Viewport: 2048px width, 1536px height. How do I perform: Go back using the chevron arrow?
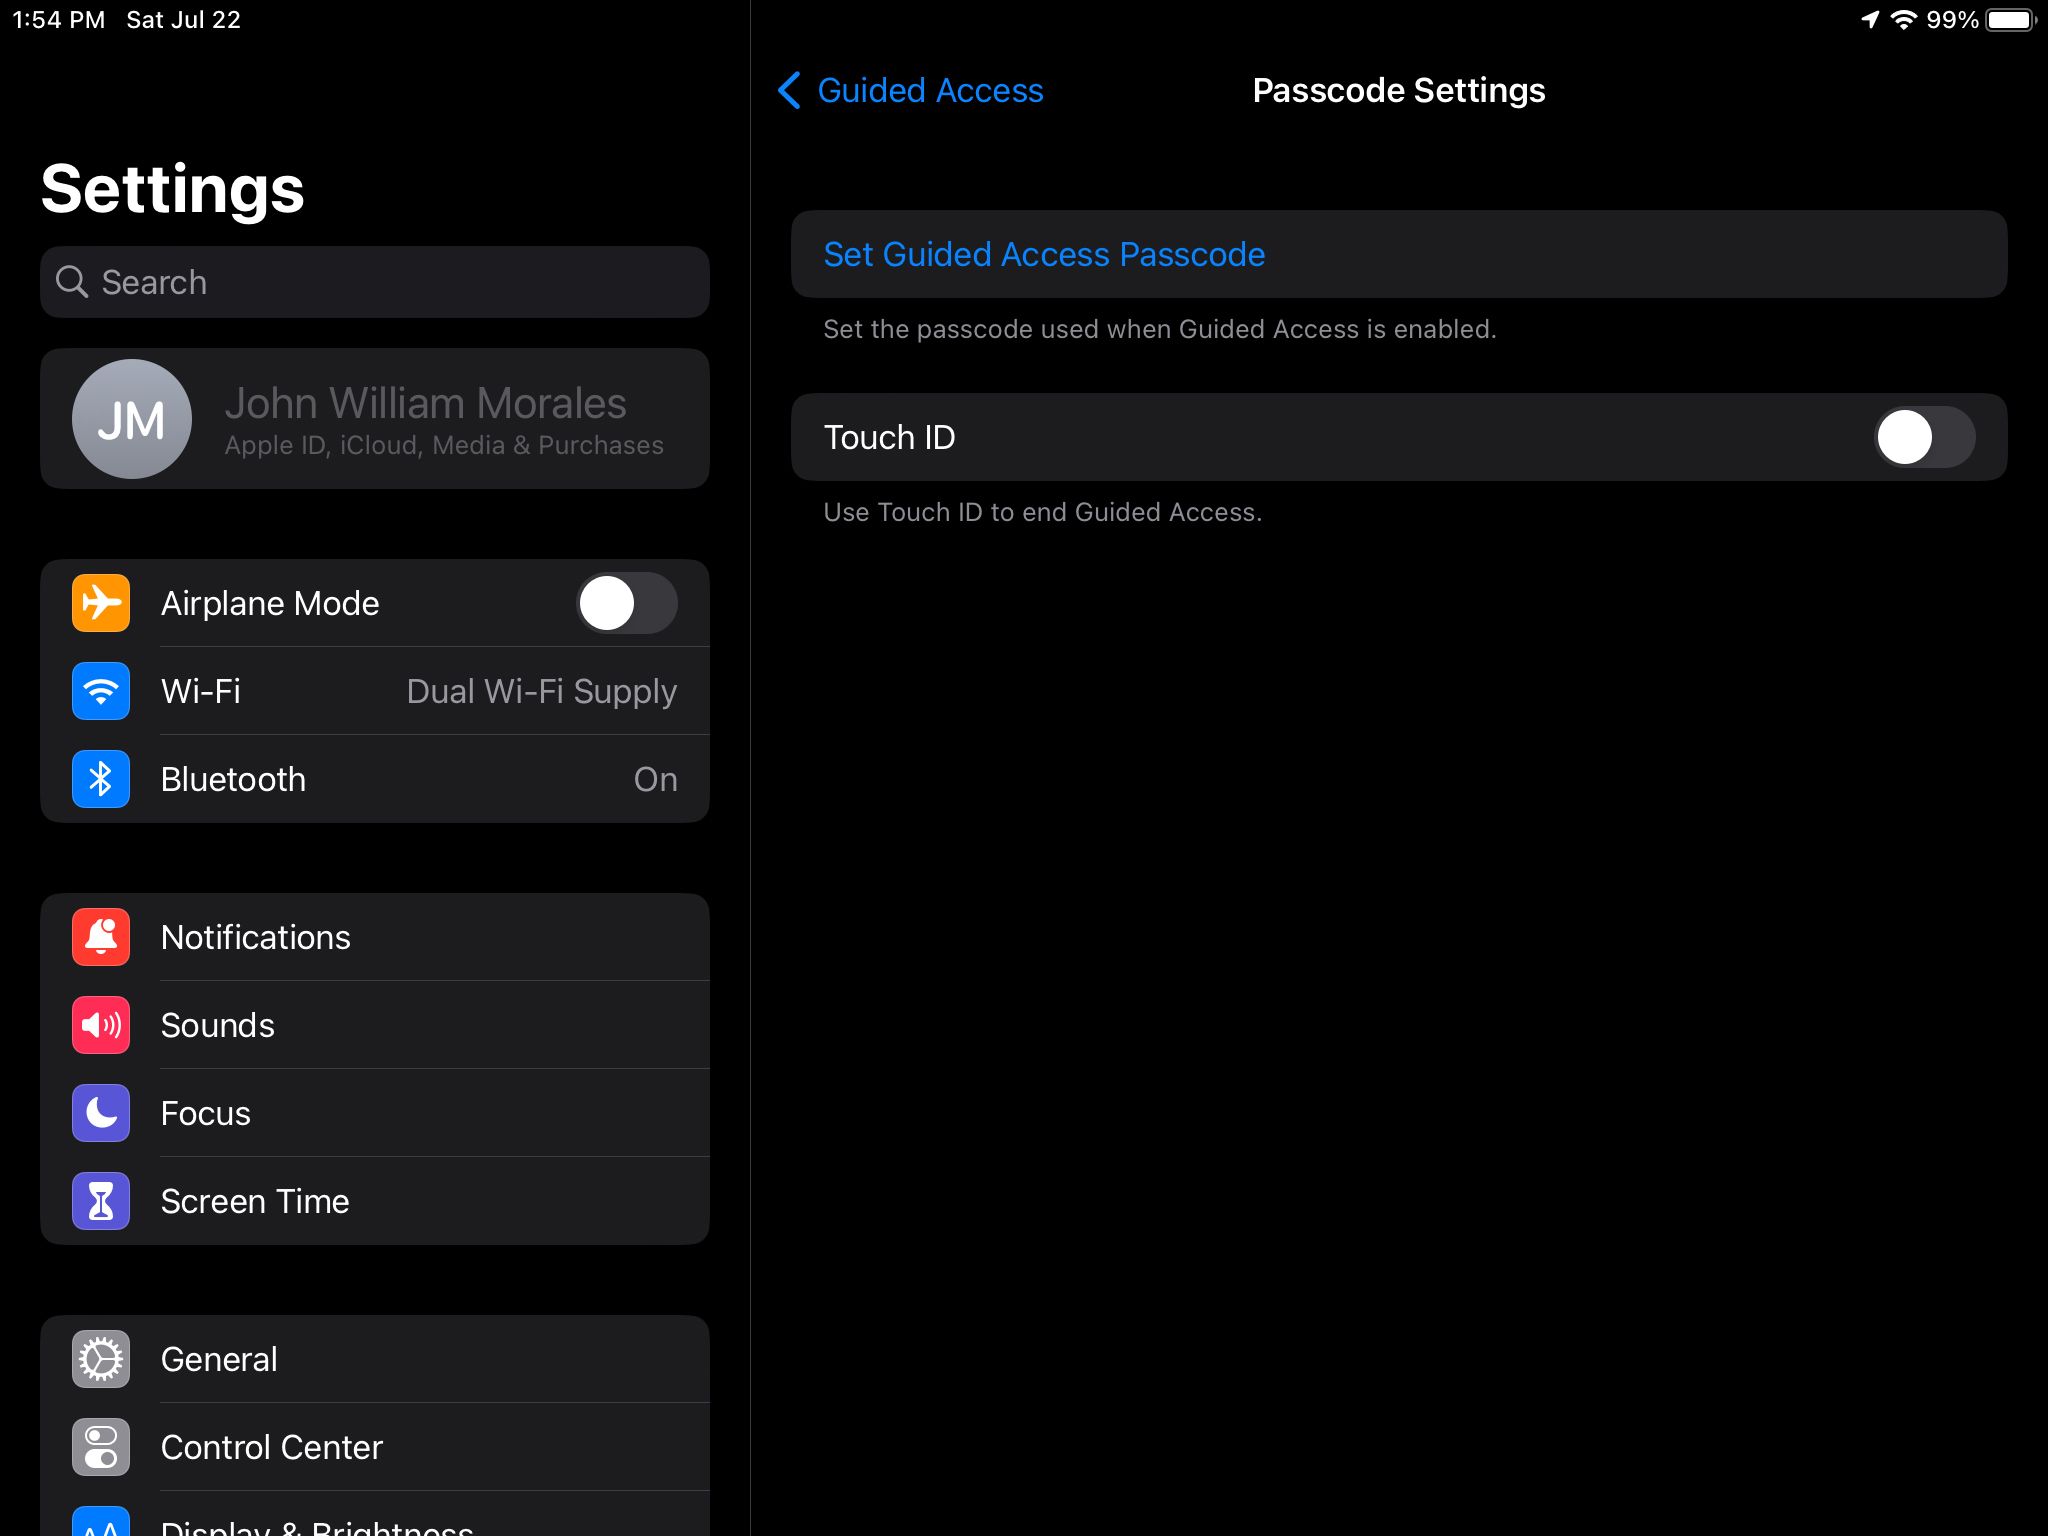tap(789, 90)
